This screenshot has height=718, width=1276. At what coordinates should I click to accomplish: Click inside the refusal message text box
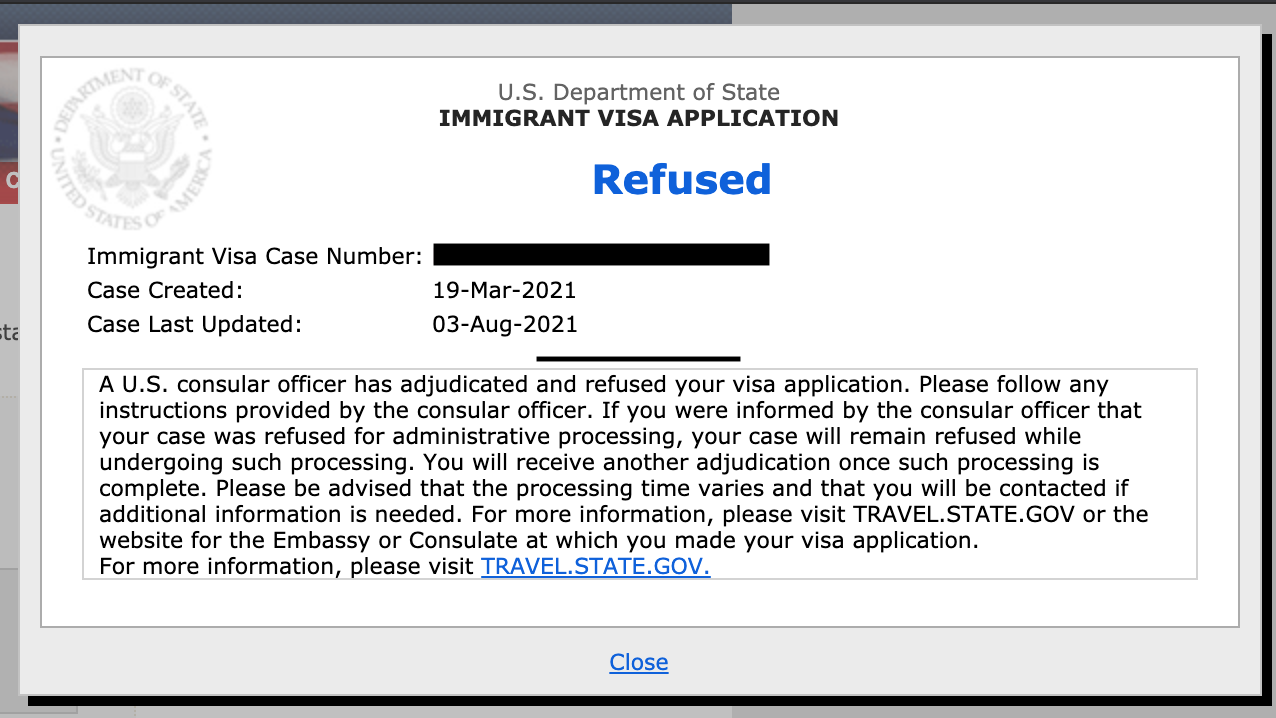pyautogui.click(x=640, y=474)
